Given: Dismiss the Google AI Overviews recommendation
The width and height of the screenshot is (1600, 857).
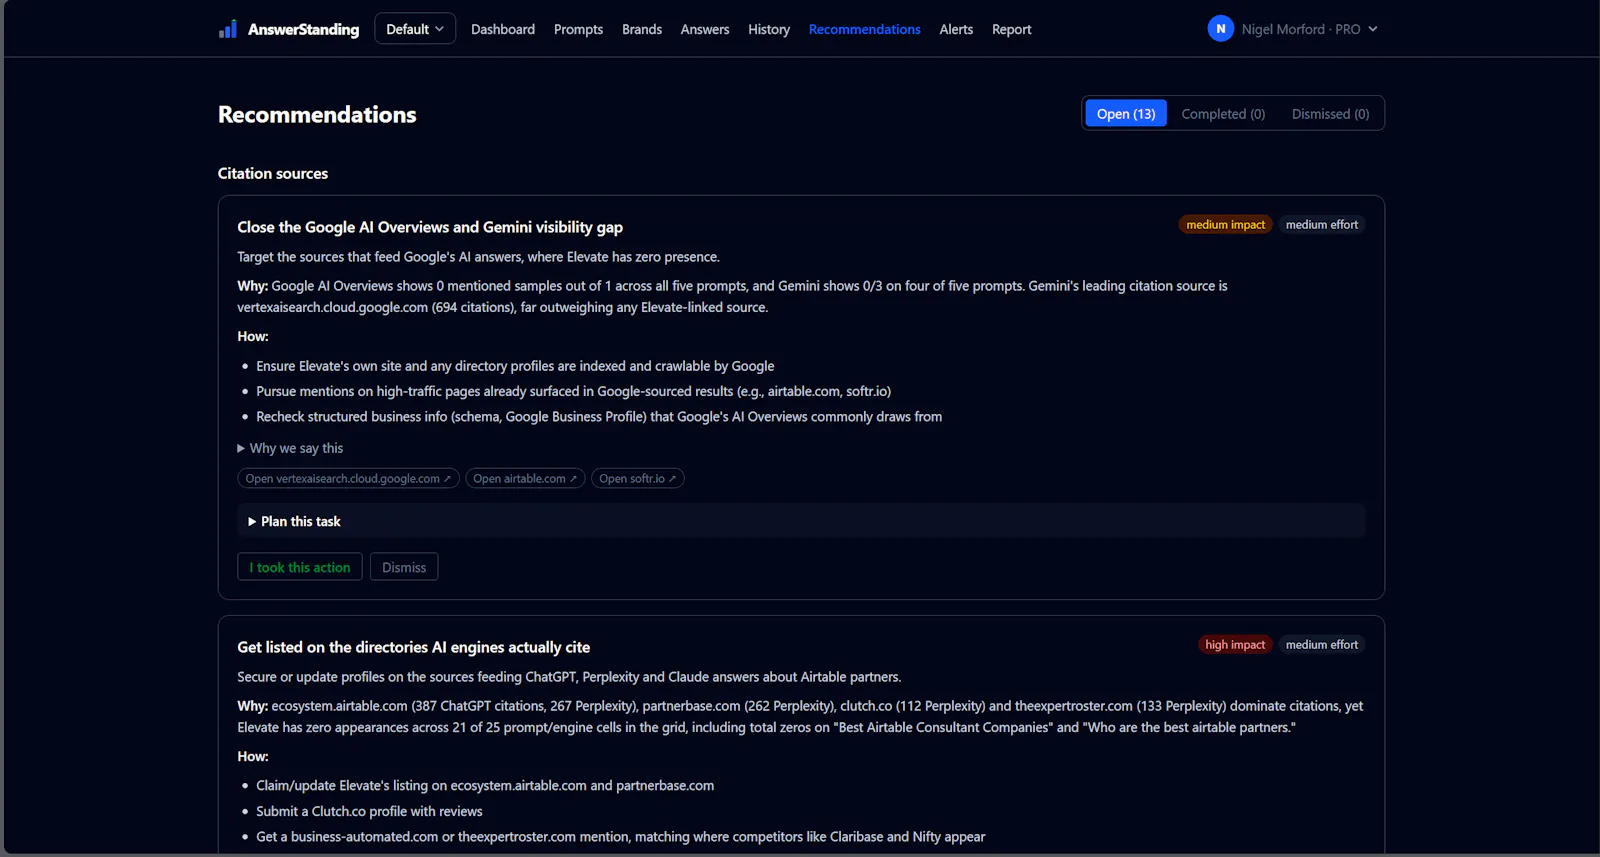Looking at the screenshot, I should pyautogui.click(x=404, y=567).
